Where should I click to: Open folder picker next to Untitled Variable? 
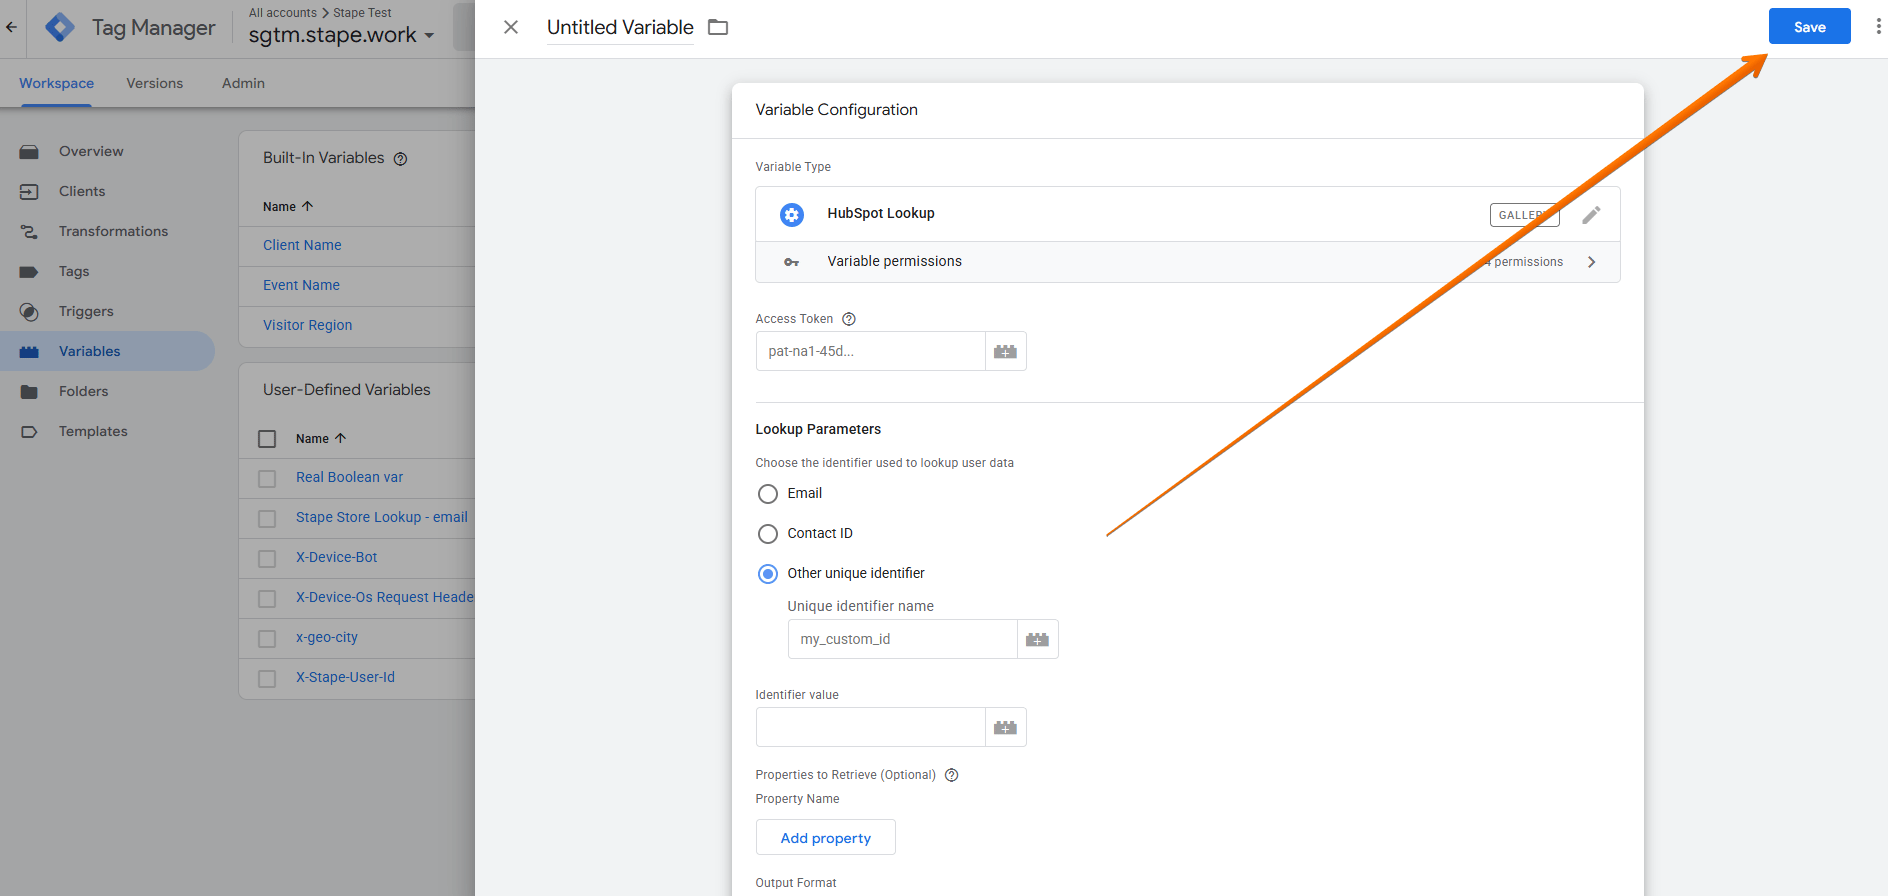(x=718, y=27)
